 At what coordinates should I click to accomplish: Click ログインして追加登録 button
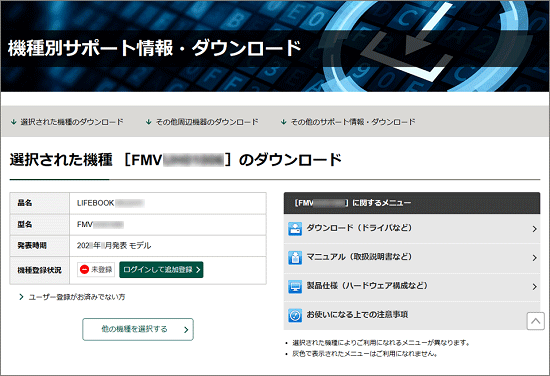[x=161, y=269]
